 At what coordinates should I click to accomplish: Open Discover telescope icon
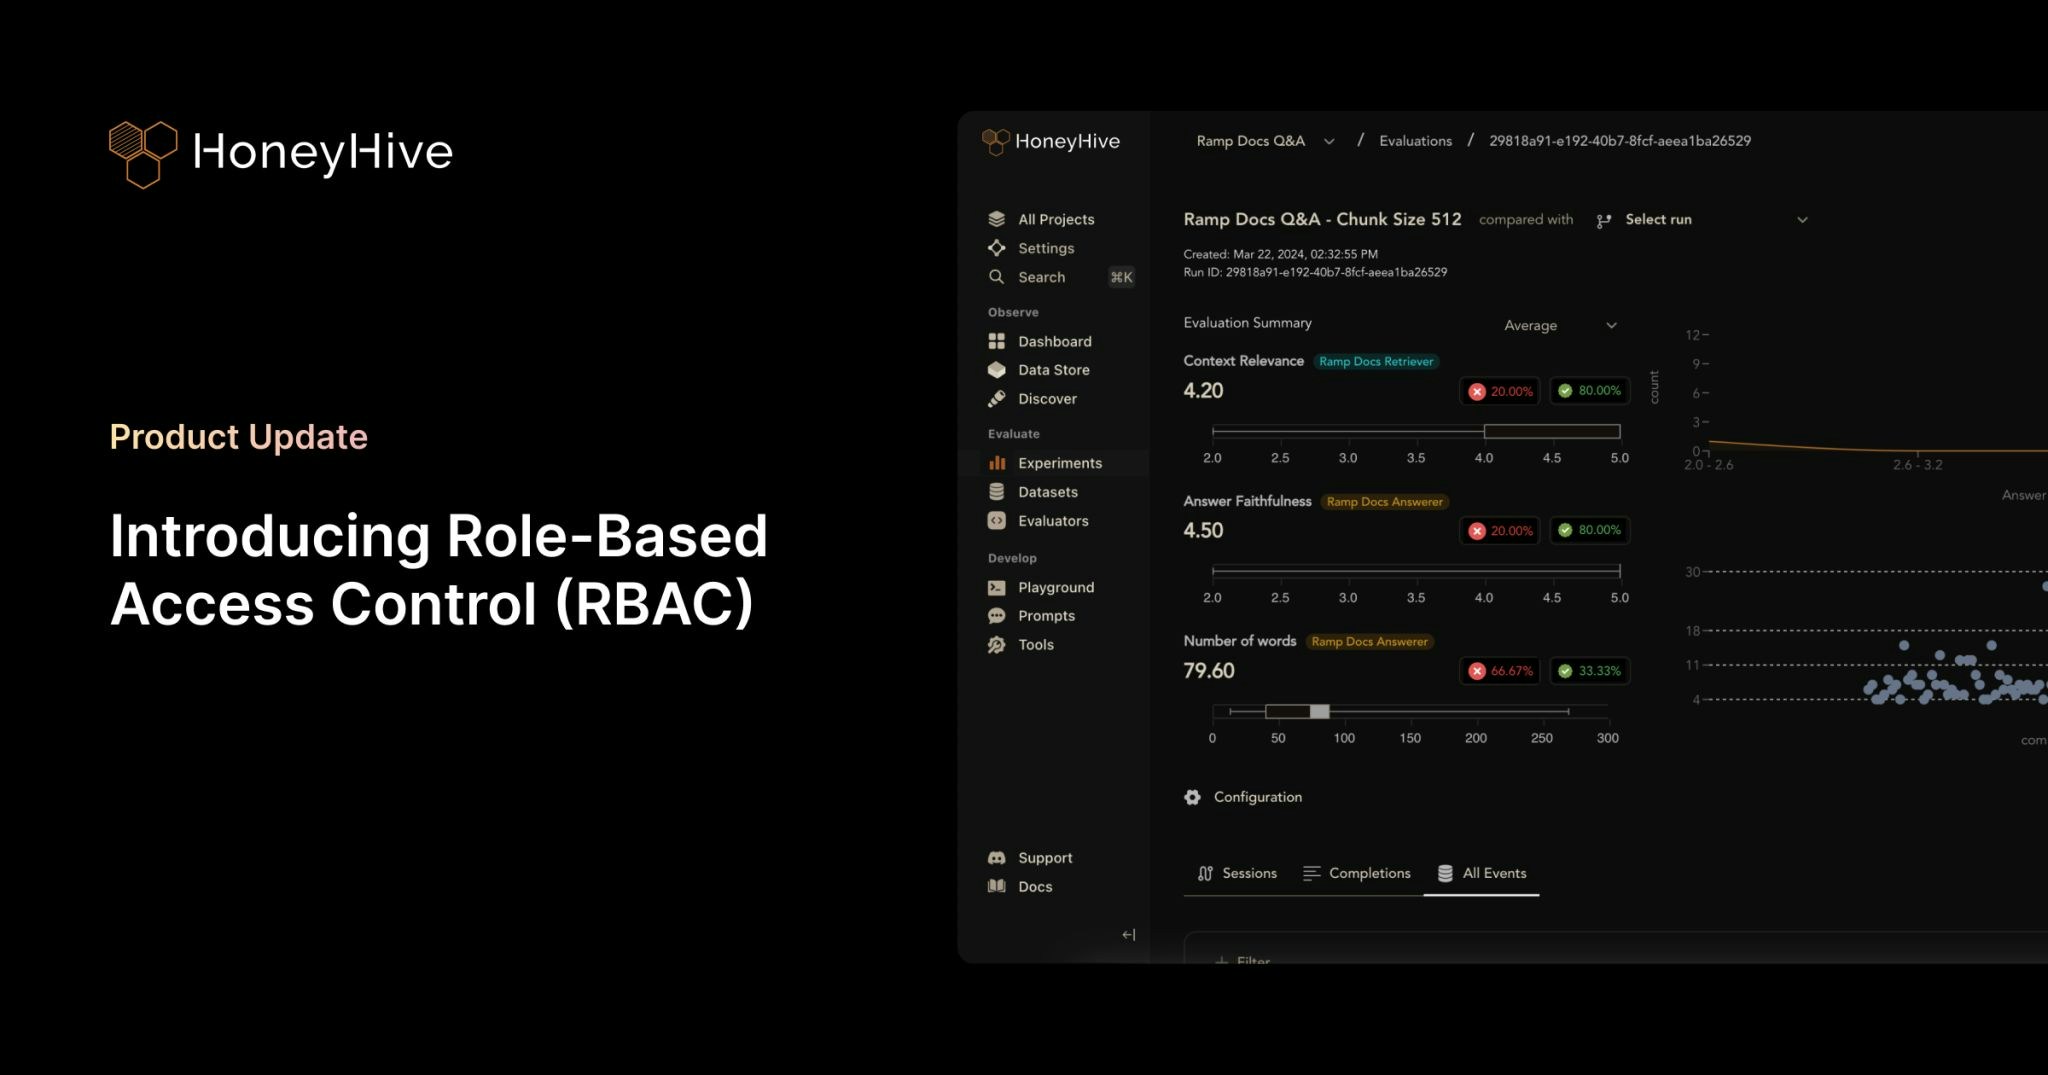tap(996, 399)
